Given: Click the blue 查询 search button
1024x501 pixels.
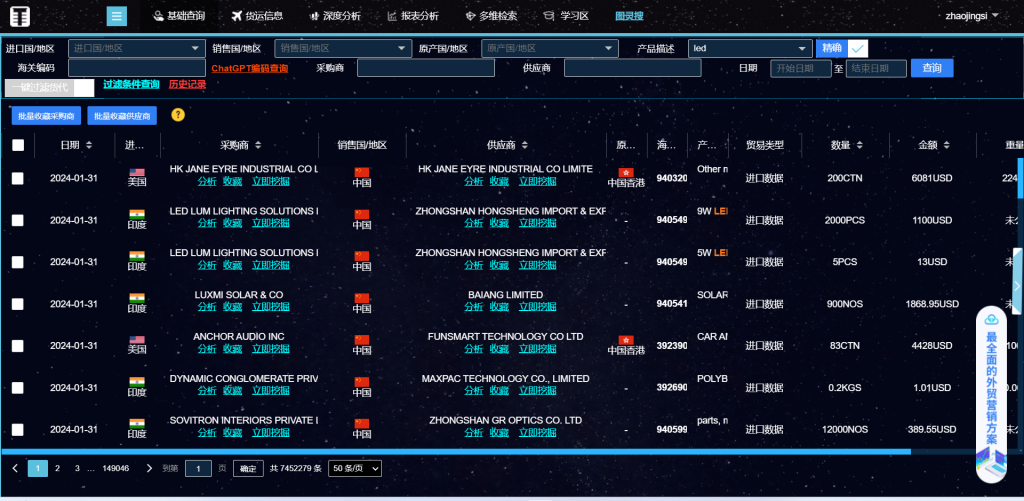Looking at the screenshot, I should pos(932,68).
